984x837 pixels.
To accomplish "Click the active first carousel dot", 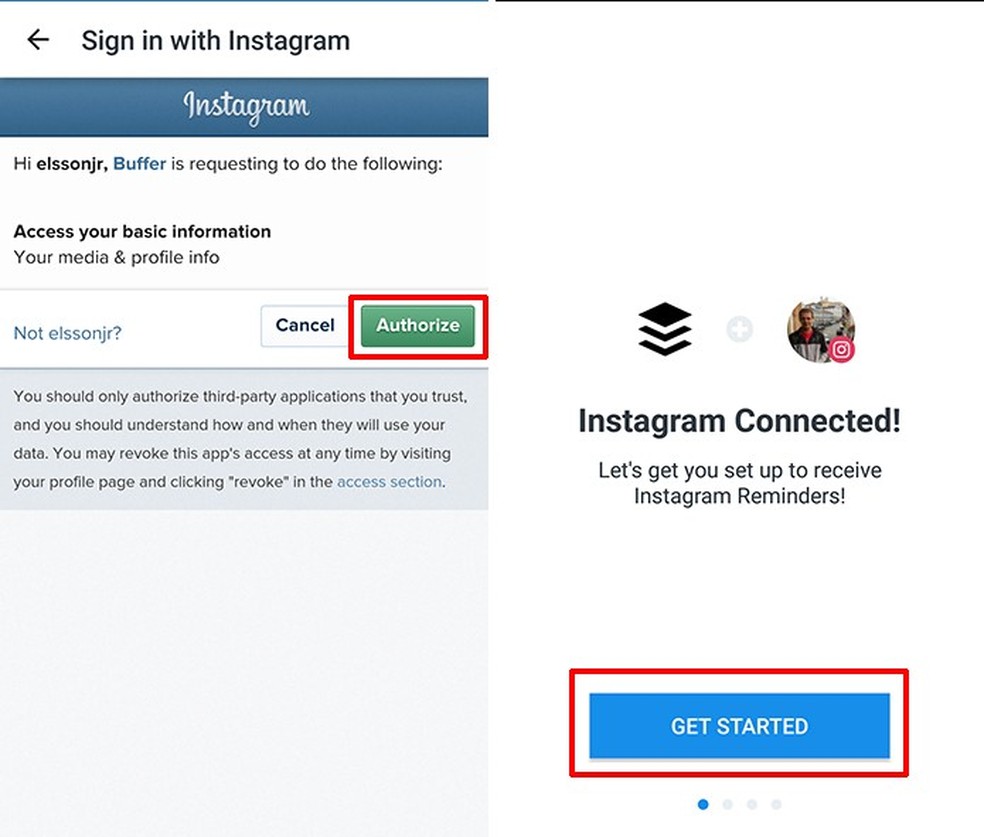I will (x=703, y=804).
